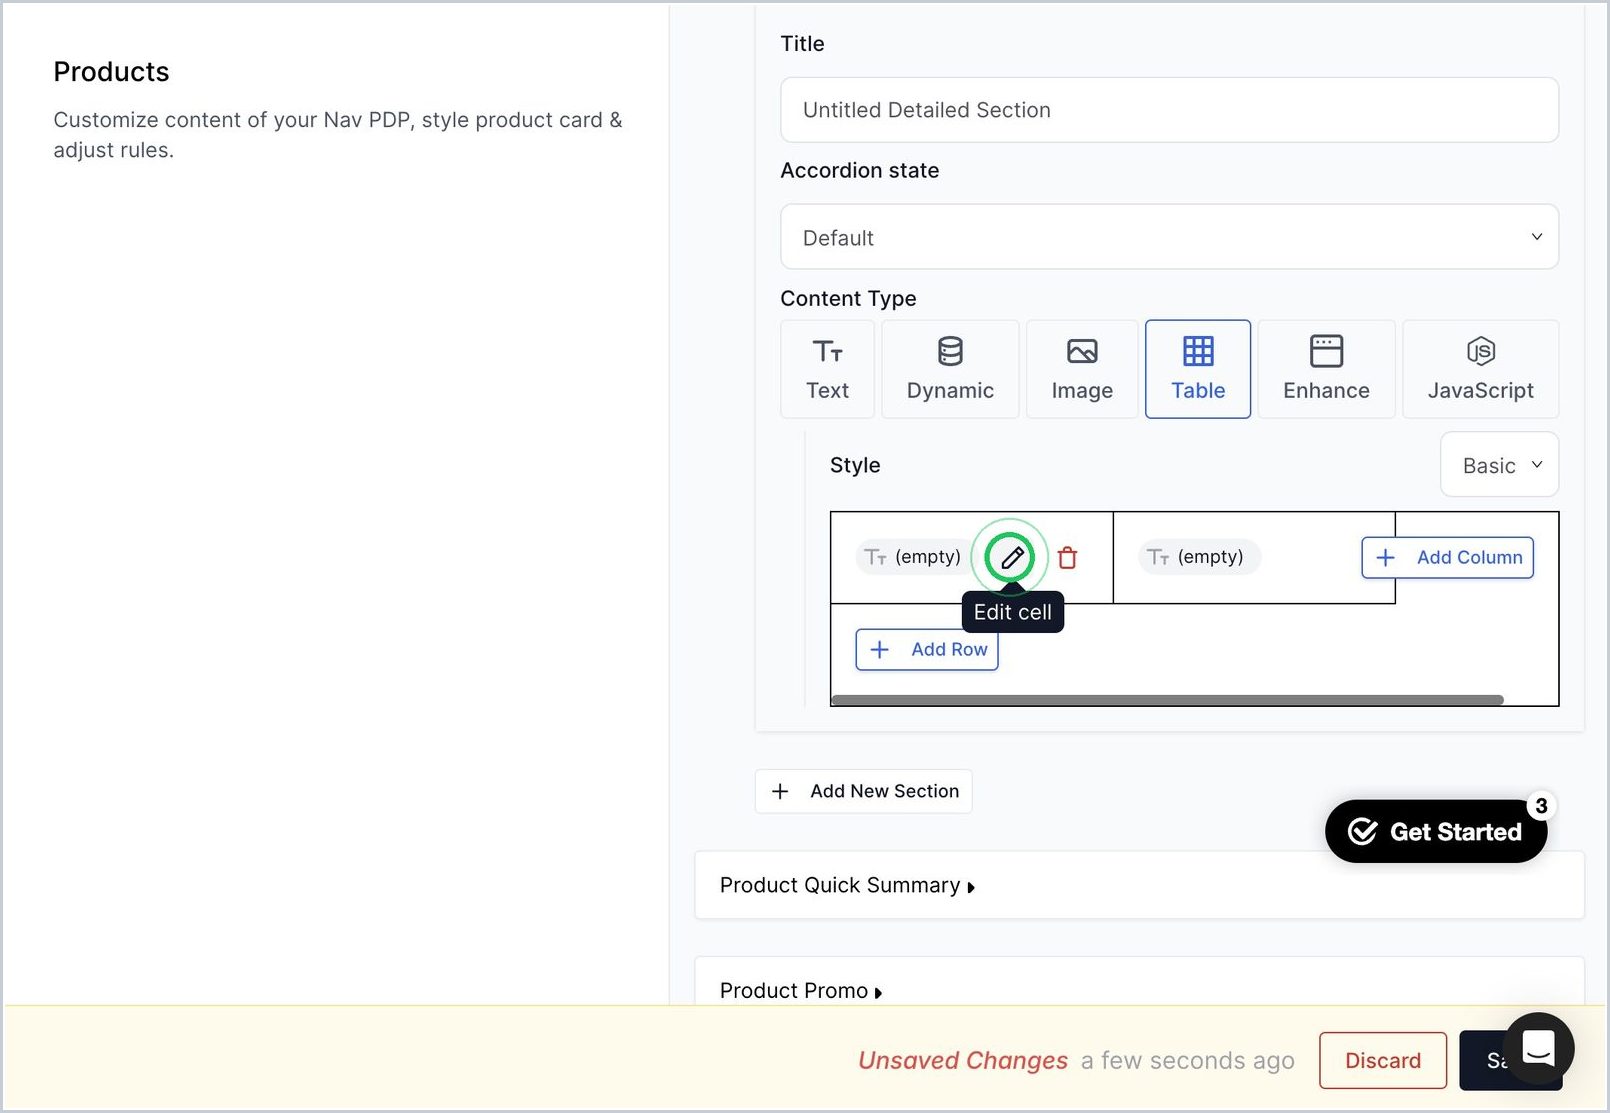1610x1113 pixels.
Task: Select the Text content type
Action: (x=827, y=369)
